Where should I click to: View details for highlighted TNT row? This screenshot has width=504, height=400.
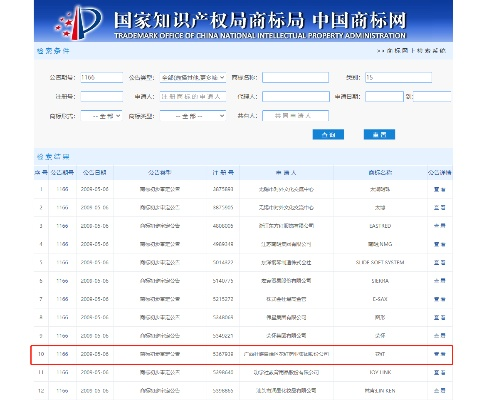(440, 354)
